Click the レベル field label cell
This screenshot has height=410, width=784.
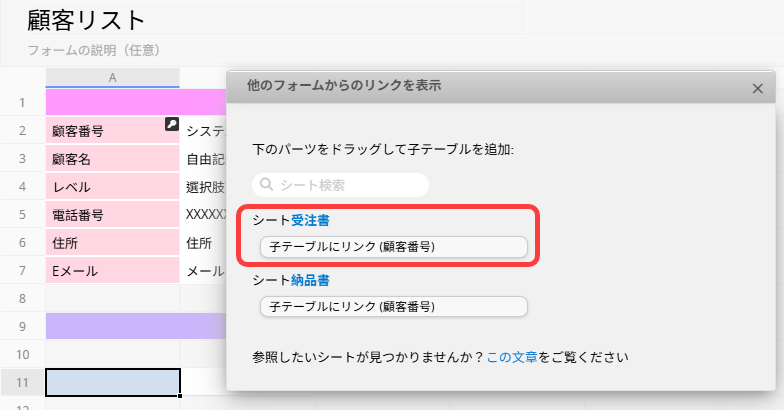[x=112, y=186]
